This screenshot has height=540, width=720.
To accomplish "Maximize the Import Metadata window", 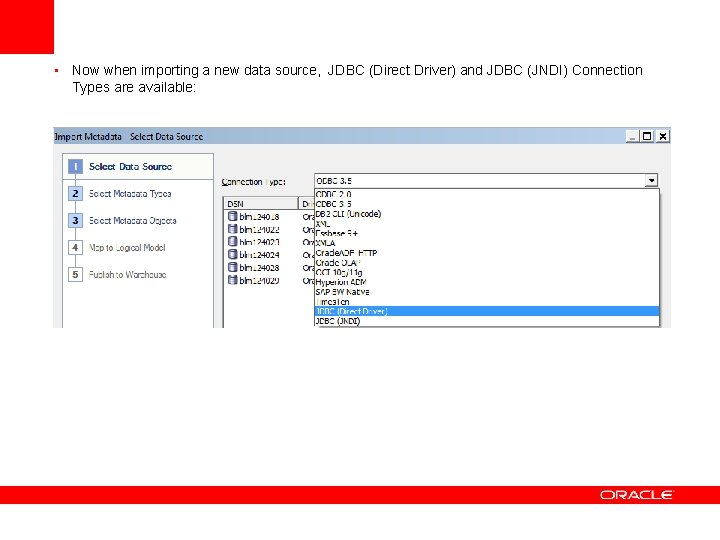I will point(647,136).
